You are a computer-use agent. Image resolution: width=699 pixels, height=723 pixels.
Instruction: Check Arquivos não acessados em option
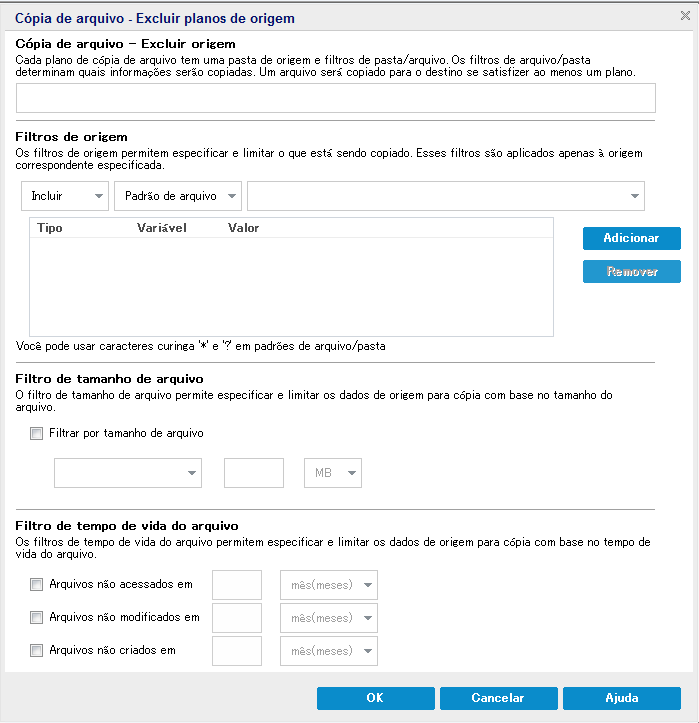tap(37, 585)
